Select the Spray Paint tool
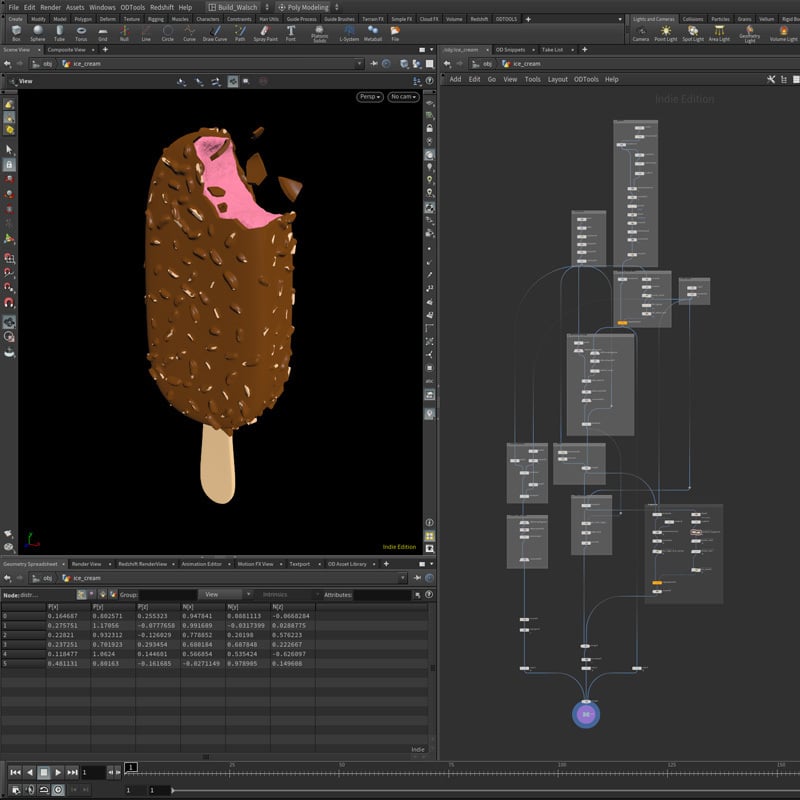This screenshot has height=800, width=800. (x=265, y=33)
